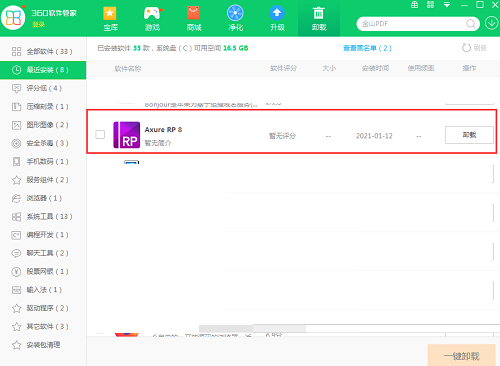Open the 查看黑名单 (2) link
This screenshot has width=500, height=366.
click(x=367, y=48)
